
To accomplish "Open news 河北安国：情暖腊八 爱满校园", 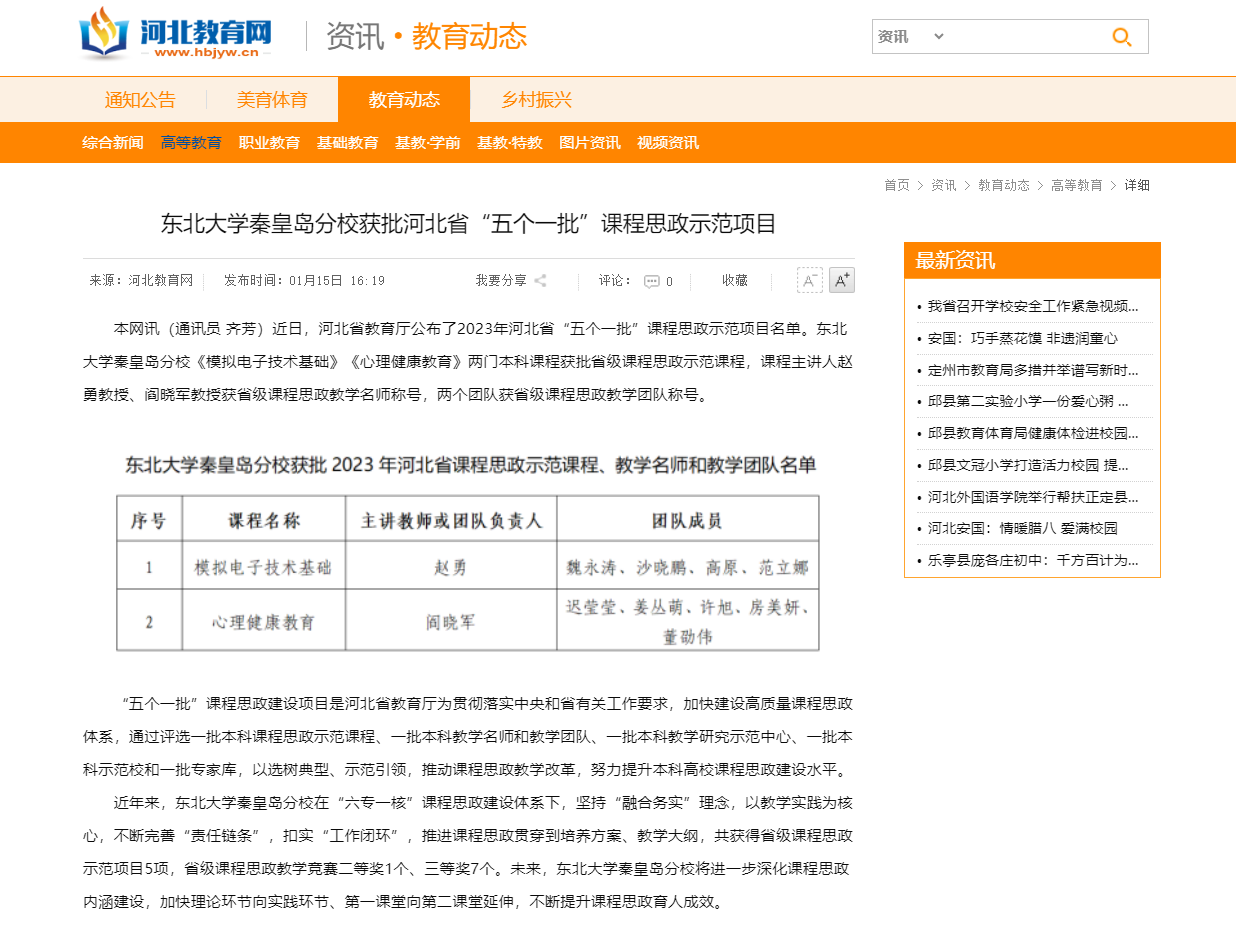I will point(1022,528).
